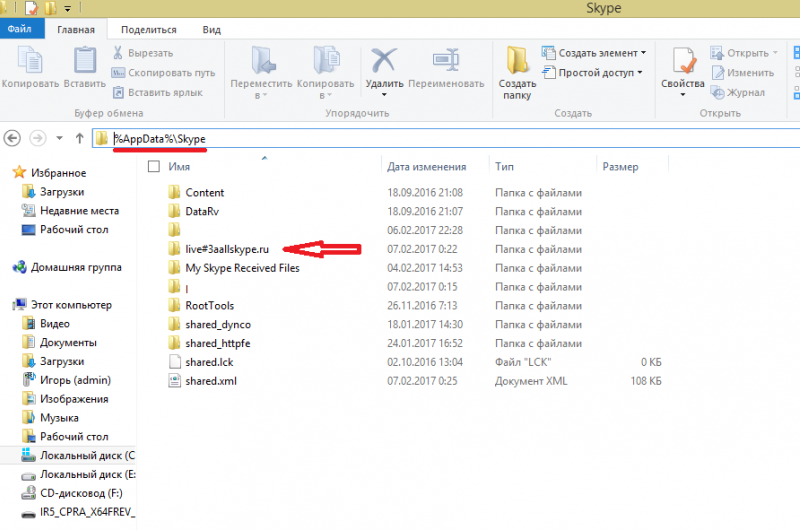Select the shared.xml file

[211, 381]
